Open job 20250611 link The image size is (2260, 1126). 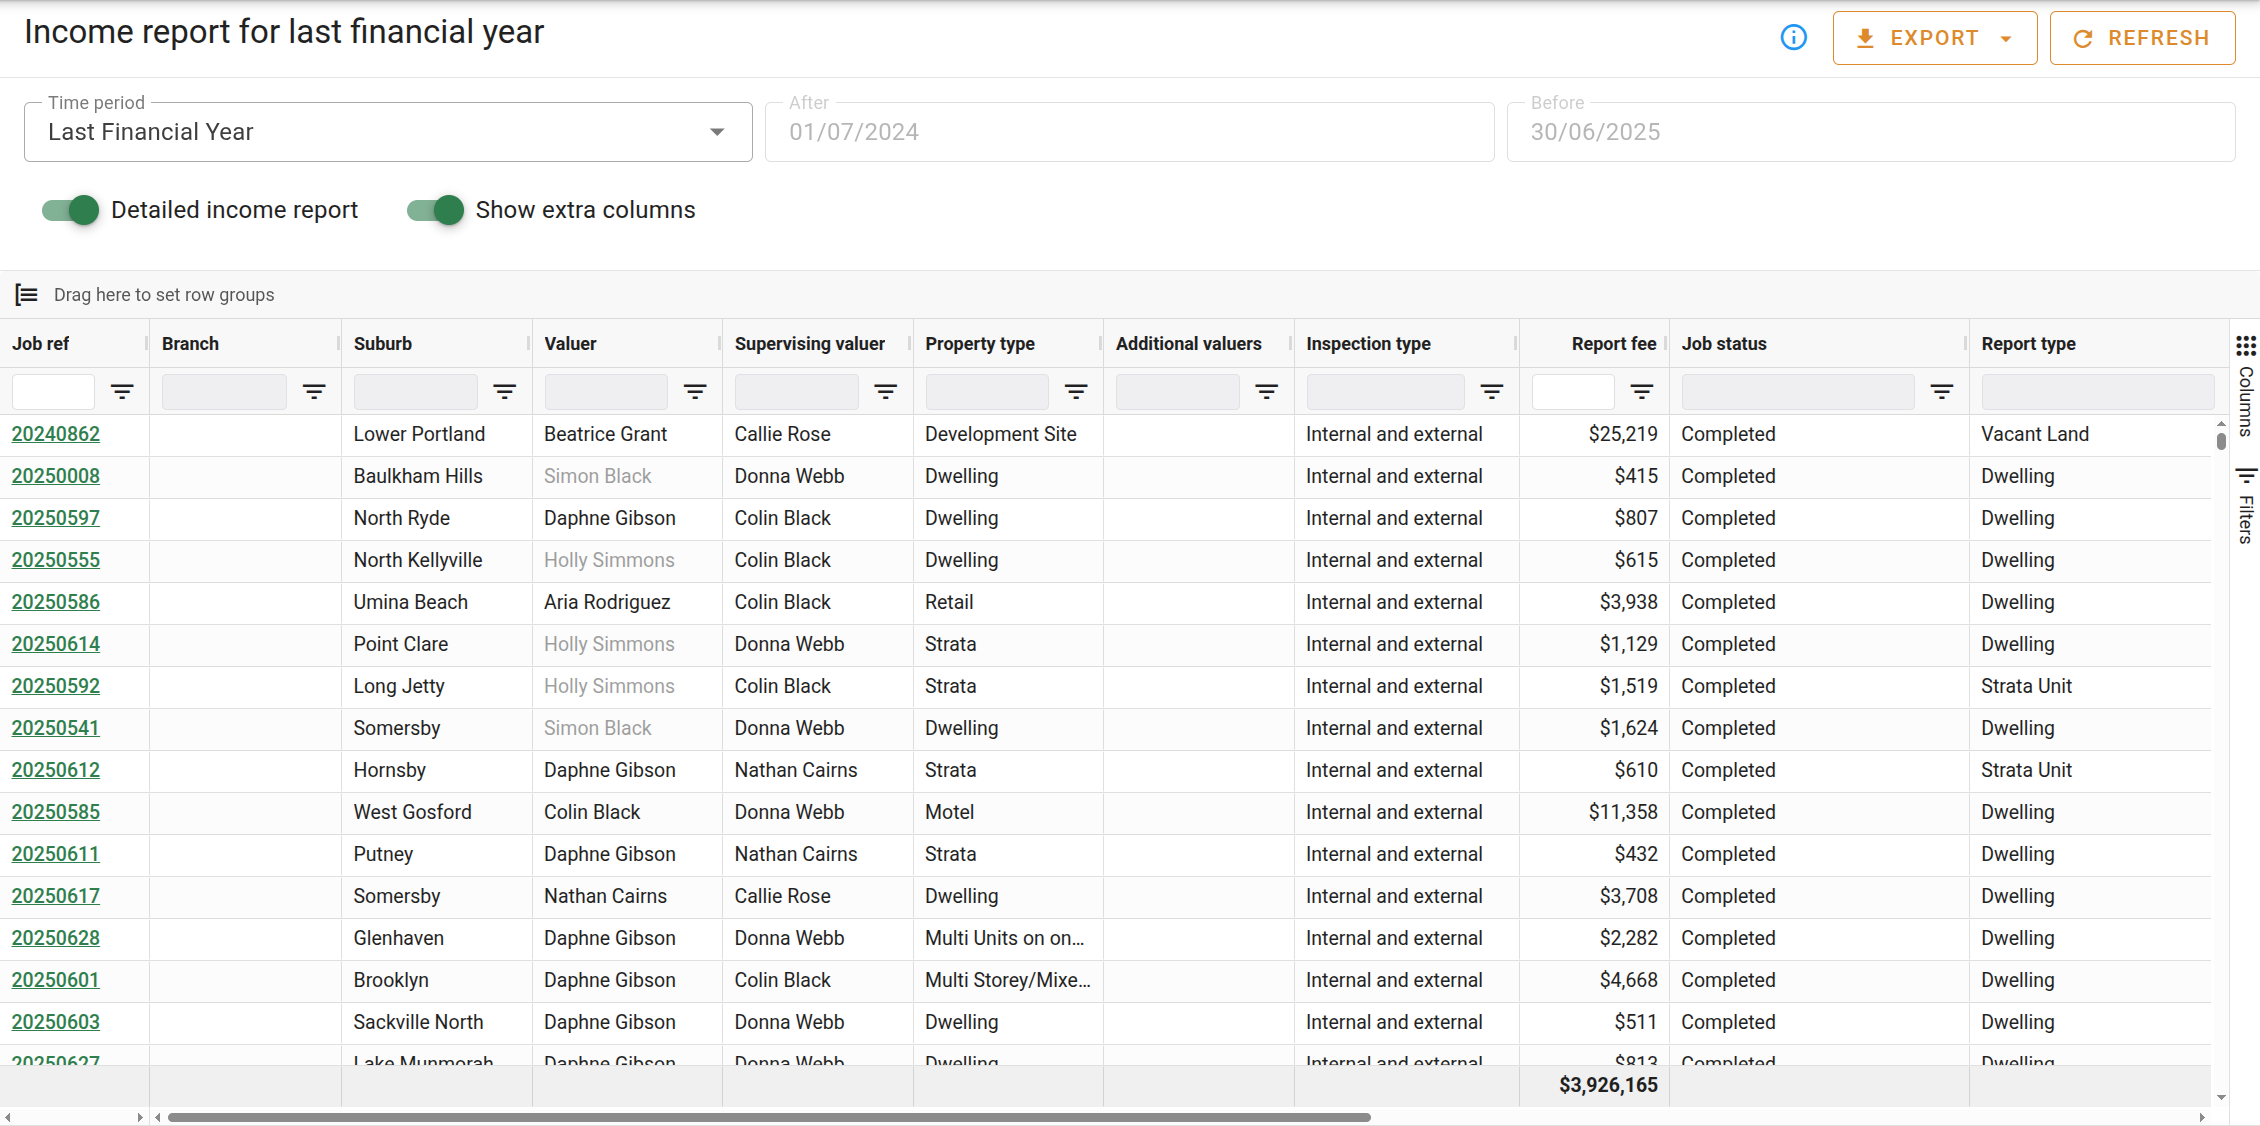tap(56, 854)
